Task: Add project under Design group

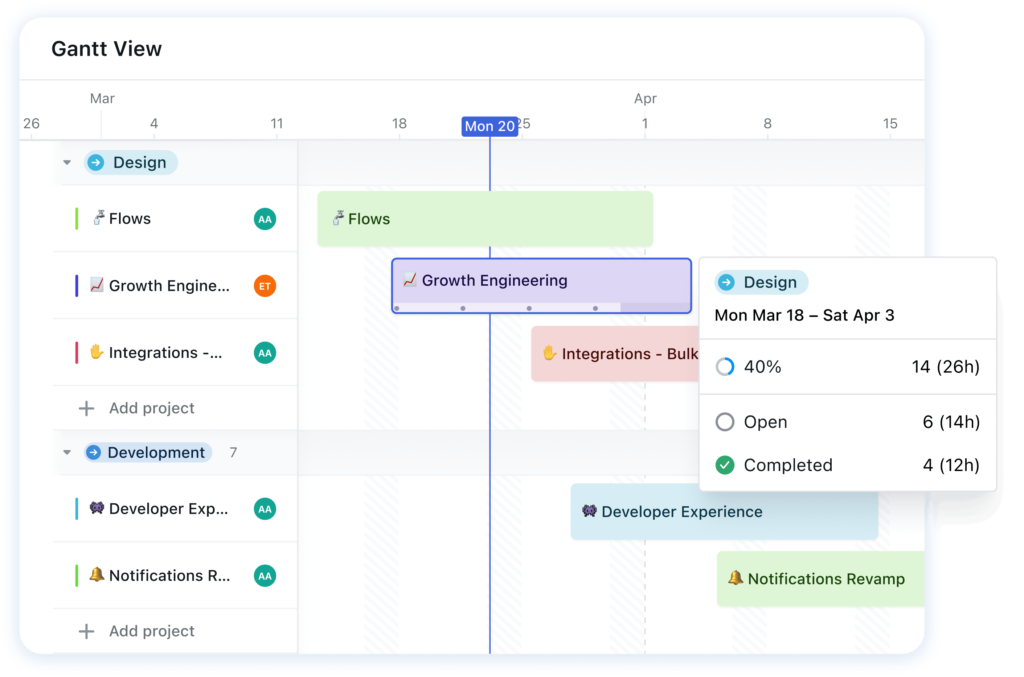Action: (152, 409)
